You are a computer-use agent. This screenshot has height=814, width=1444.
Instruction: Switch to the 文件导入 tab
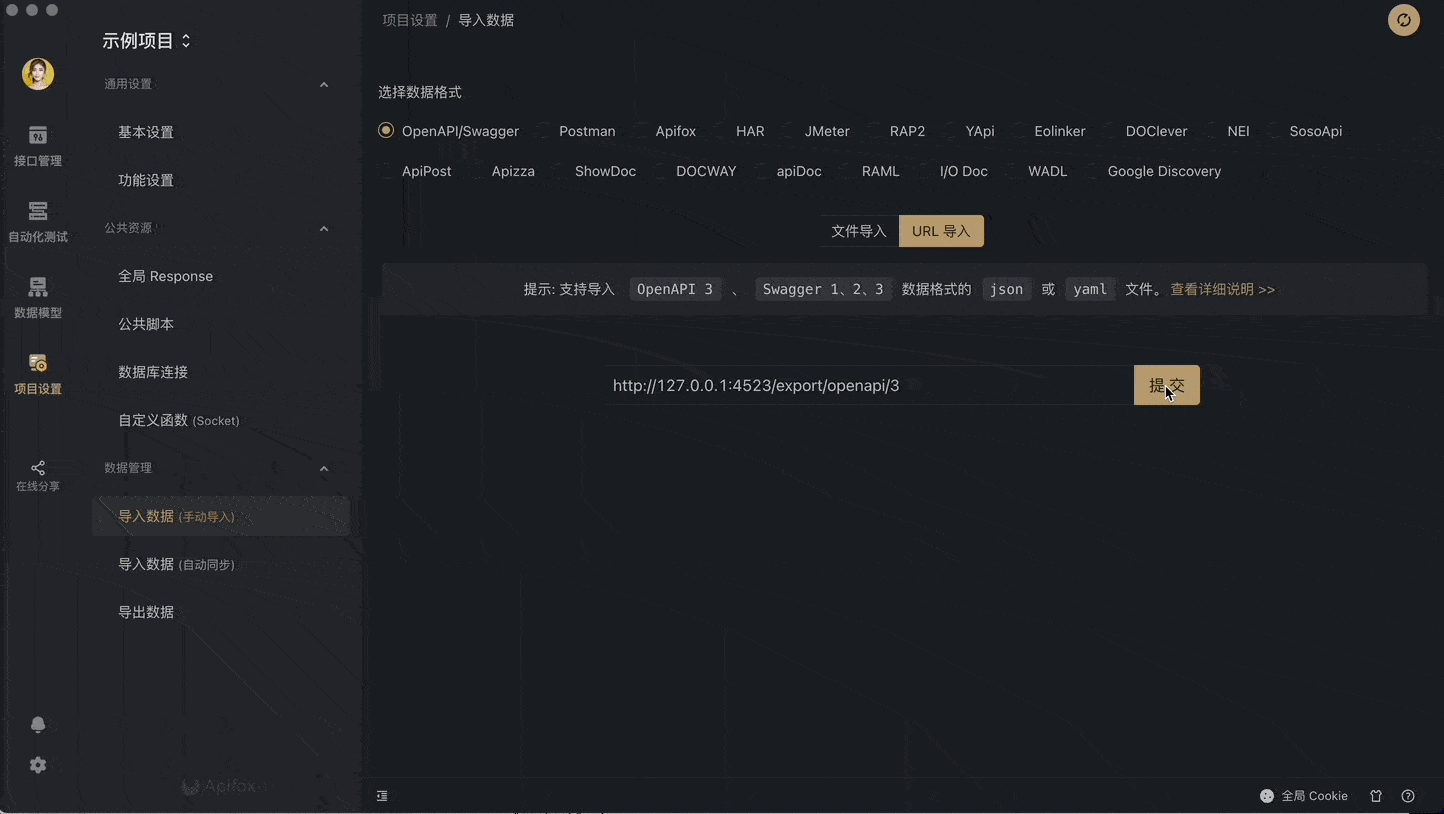859,231
